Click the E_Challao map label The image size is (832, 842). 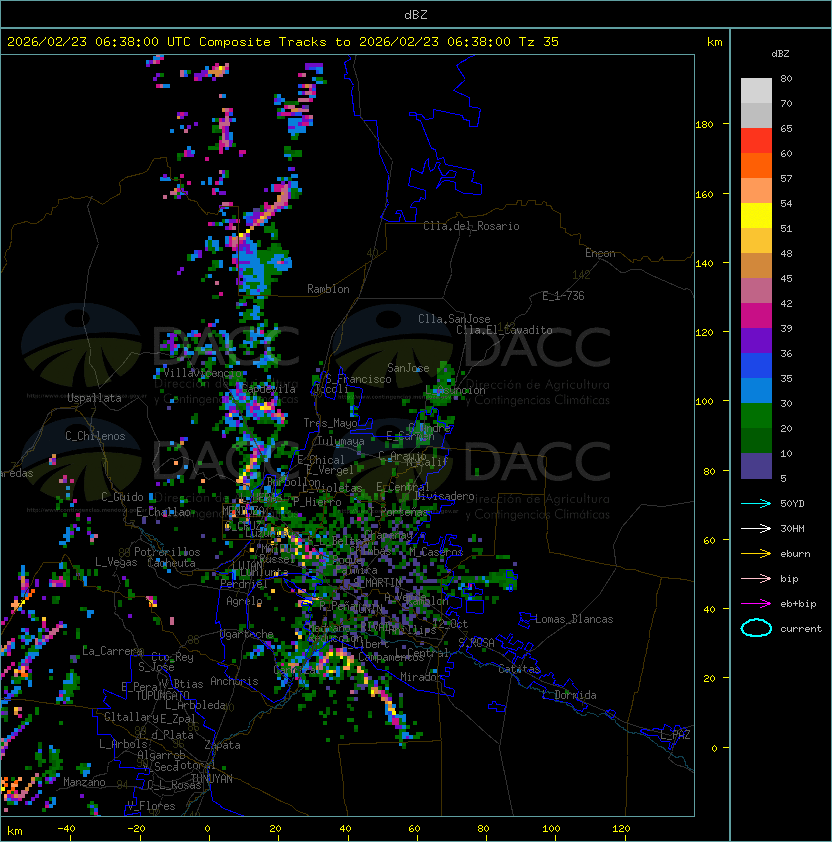[x=164, y=512]
